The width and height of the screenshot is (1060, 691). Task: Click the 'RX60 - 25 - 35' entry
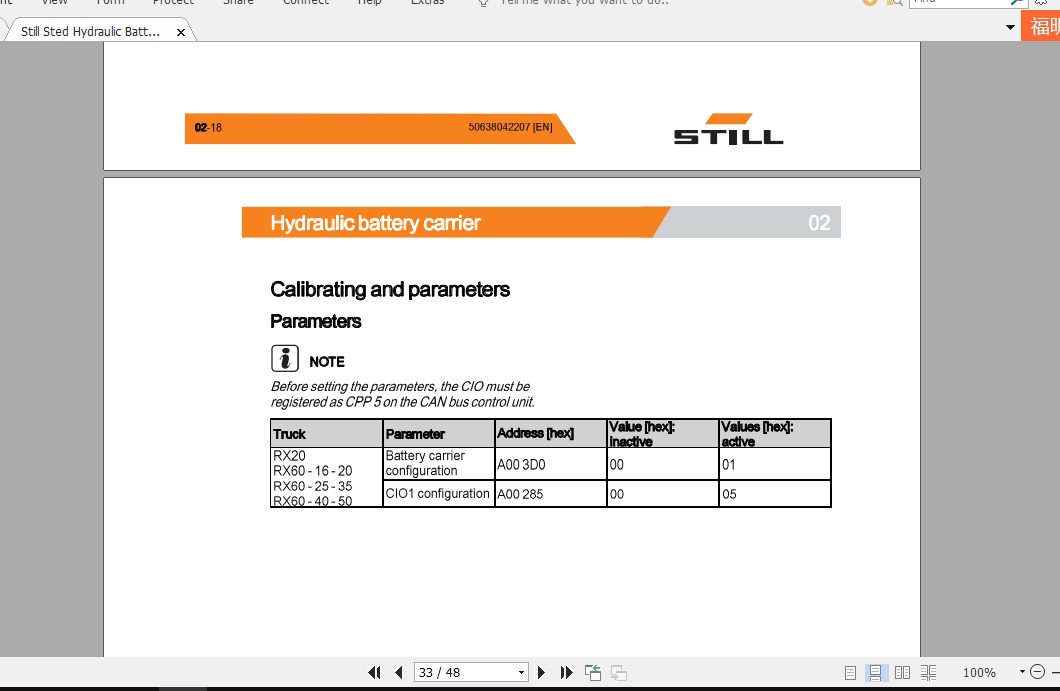point(312,486)
